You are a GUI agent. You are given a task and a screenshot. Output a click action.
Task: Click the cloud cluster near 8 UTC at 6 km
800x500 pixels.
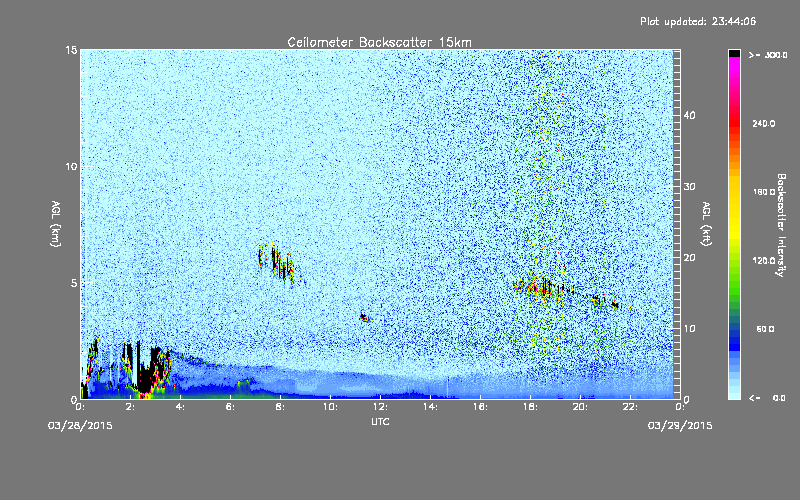pos(277,263)
